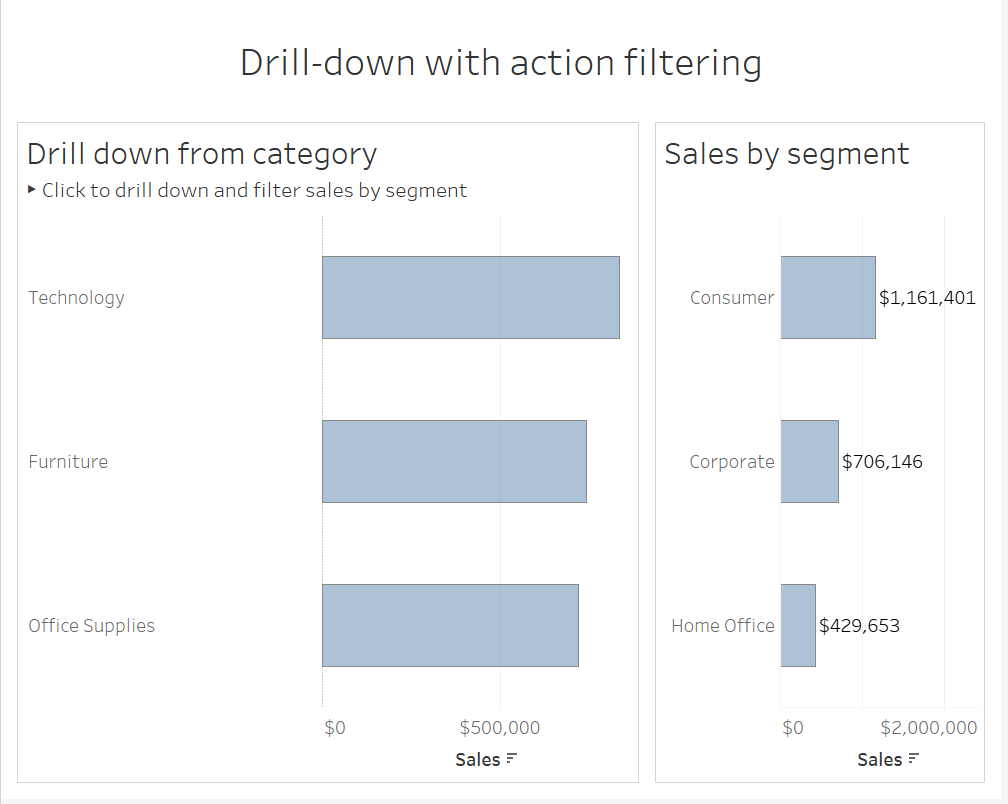Click the Office Supplies category label
The height and width of the screenshot is (804, 1008).
tap(91, 625)
